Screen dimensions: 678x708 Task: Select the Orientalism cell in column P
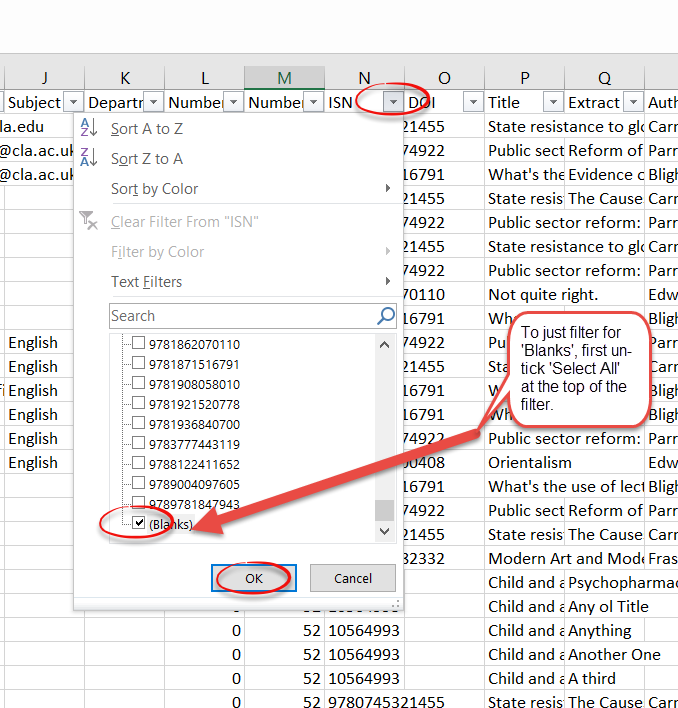(530, 463)
